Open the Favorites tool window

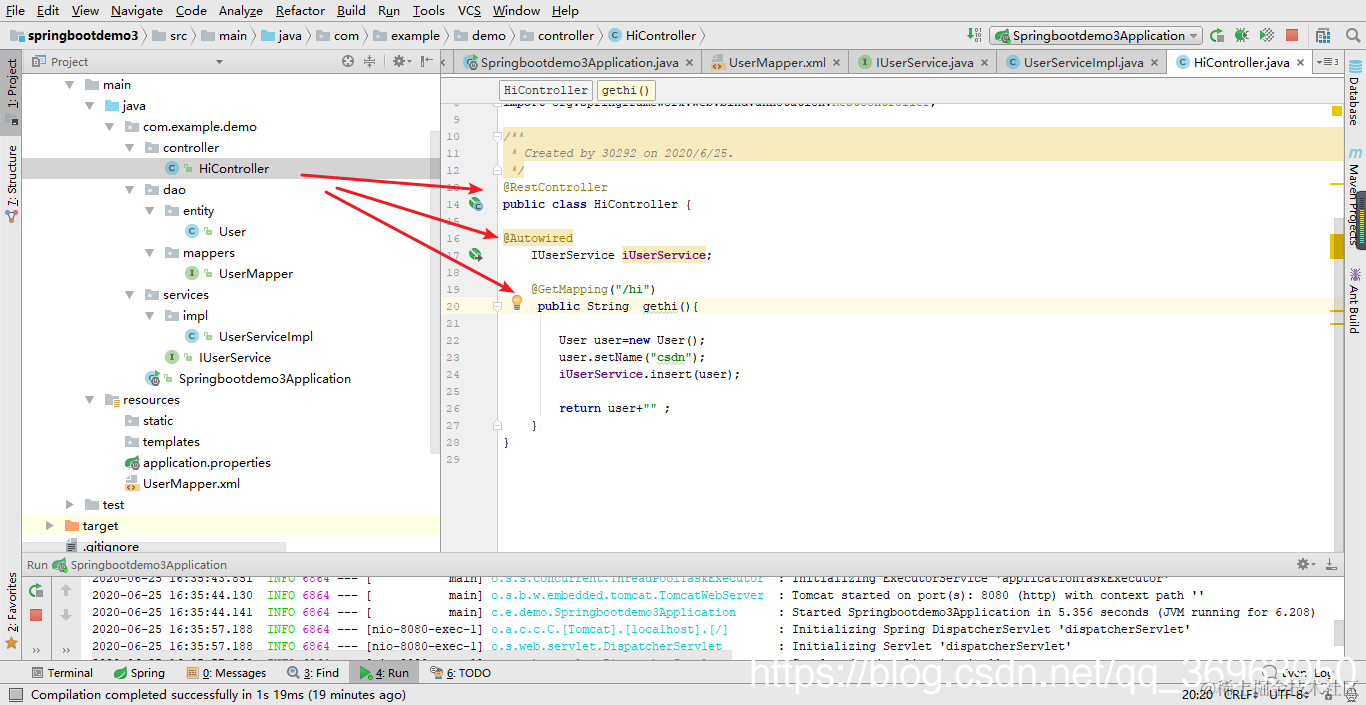click(12, 611)
